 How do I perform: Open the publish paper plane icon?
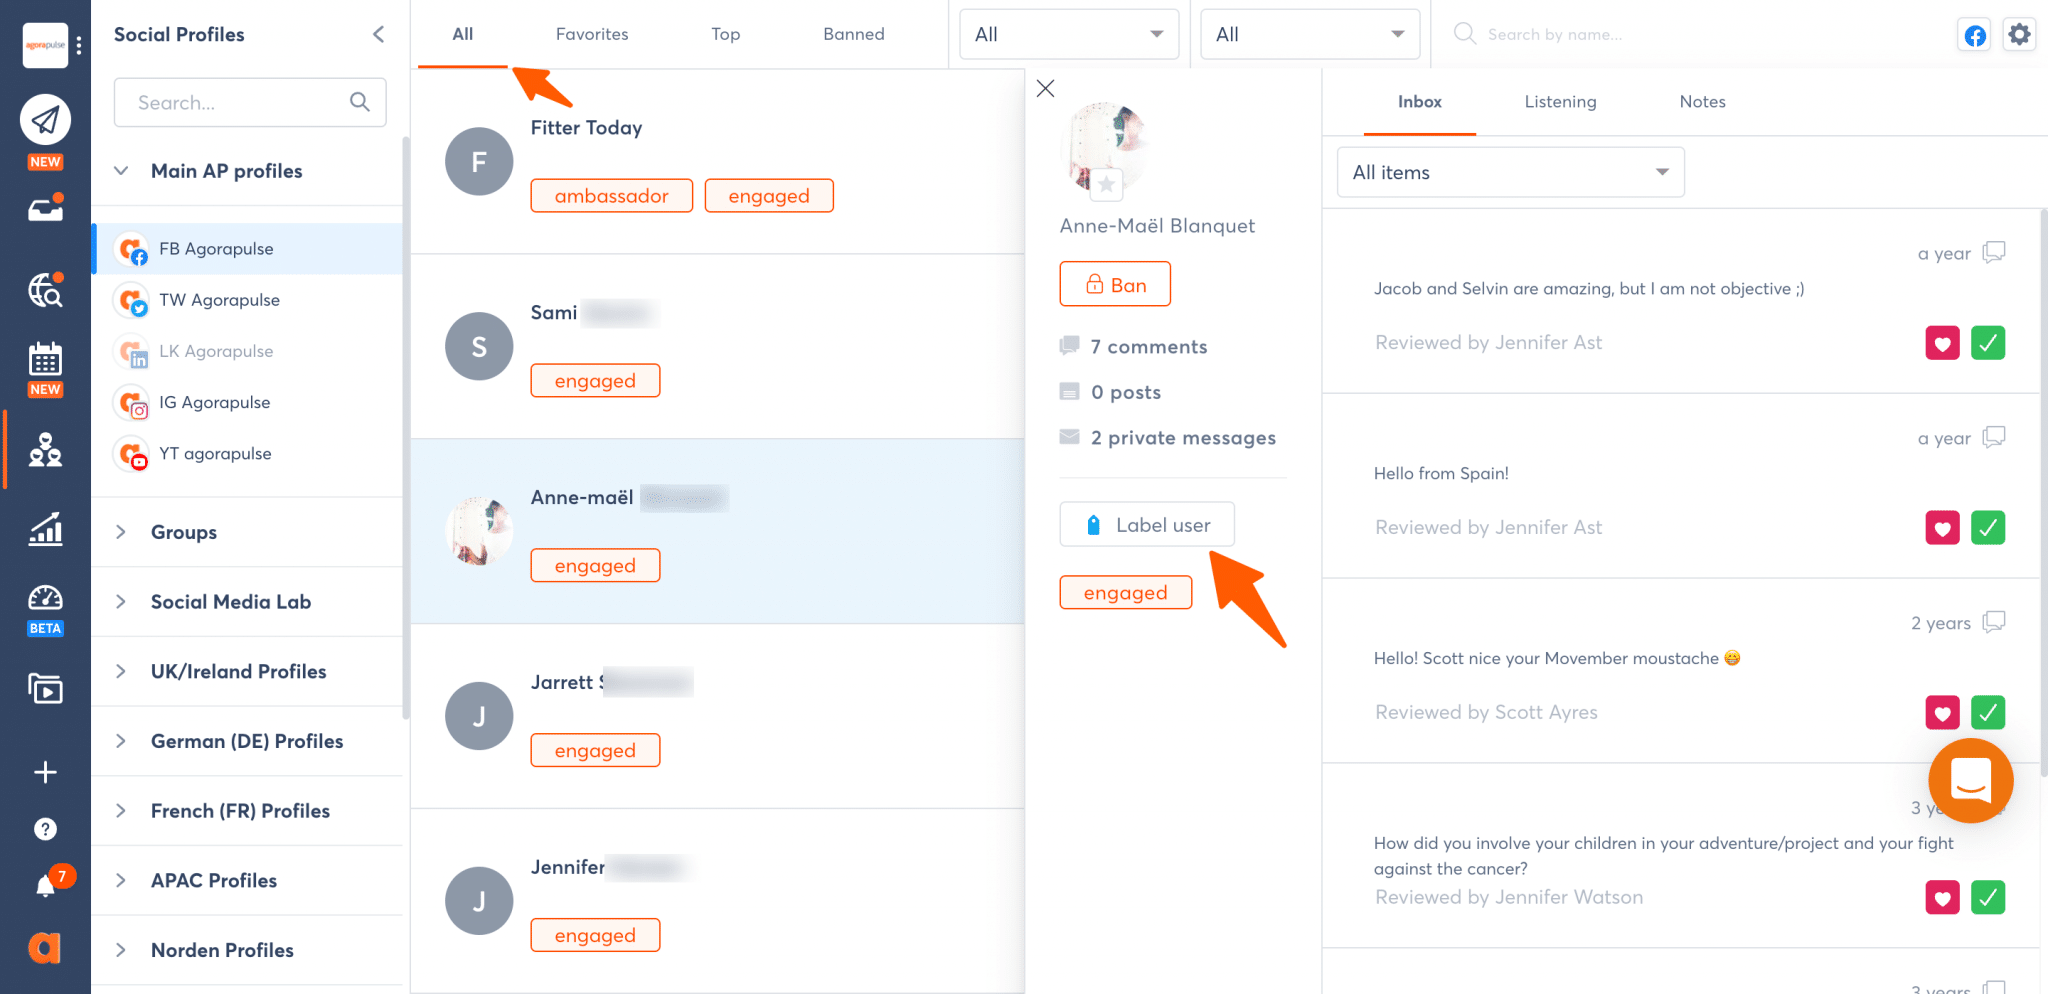pyautogui.click(x=45, y=120)
